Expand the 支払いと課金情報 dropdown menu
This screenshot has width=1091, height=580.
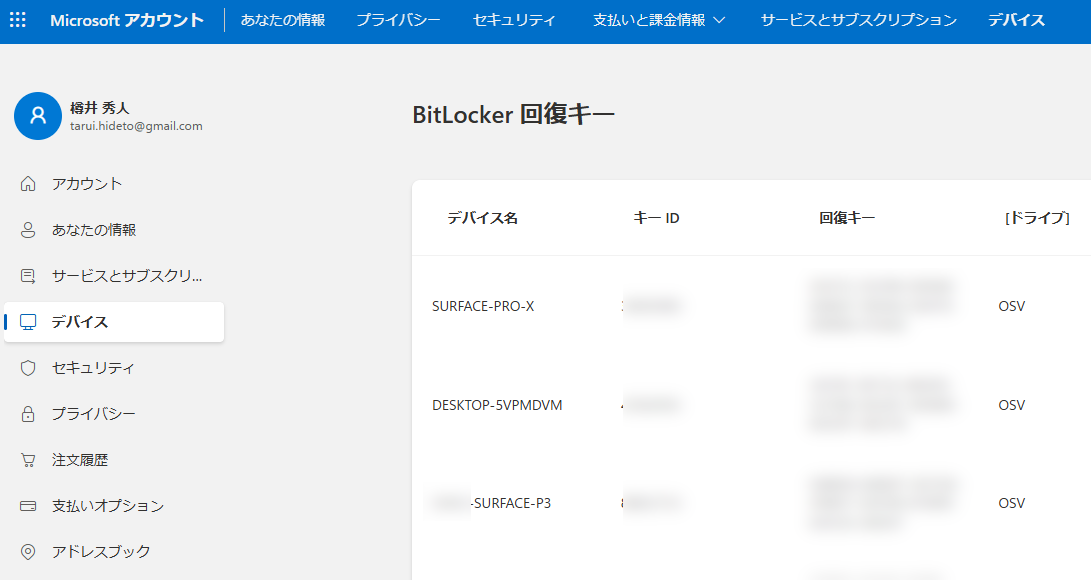click(658, 18)
